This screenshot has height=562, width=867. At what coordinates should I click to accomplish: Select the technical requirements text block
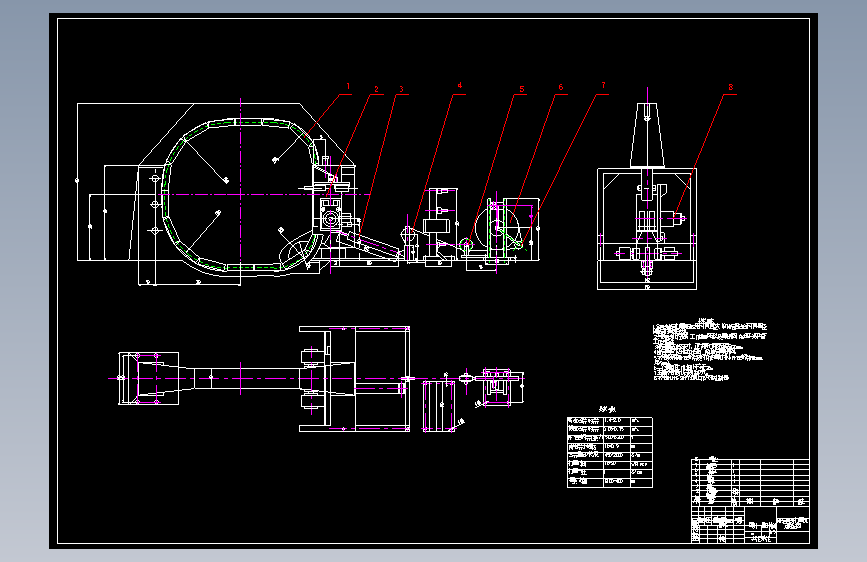click(x=709, y=350)
